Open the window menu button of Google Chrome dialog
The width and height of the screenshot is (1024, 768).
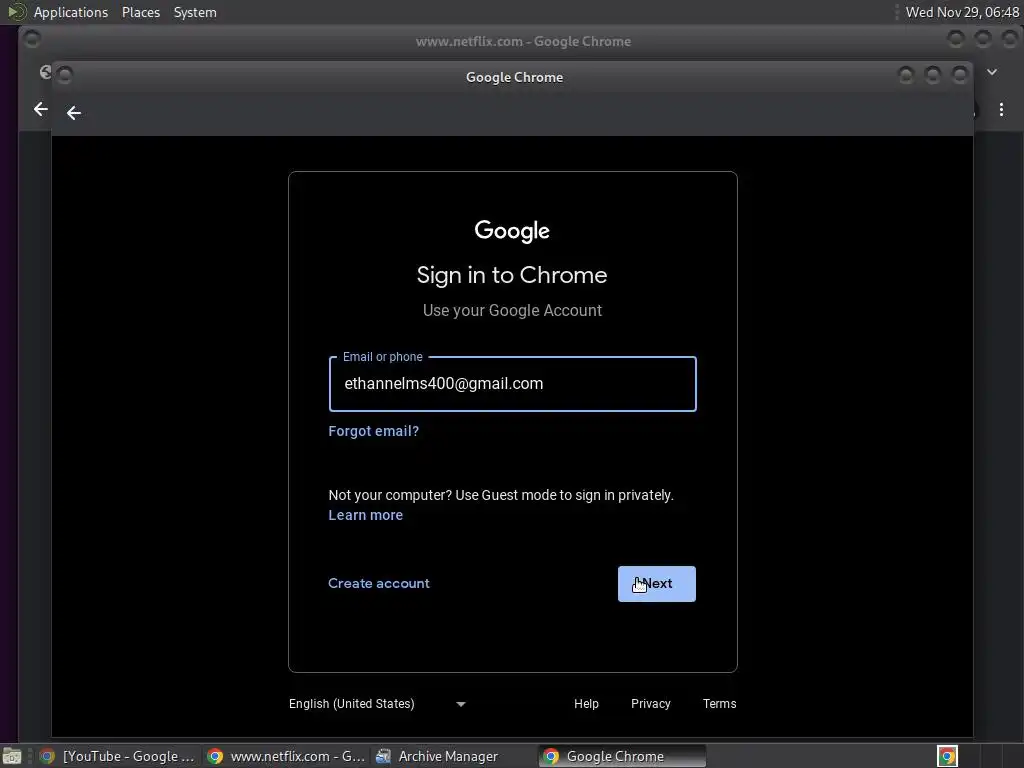click(65, 76)
